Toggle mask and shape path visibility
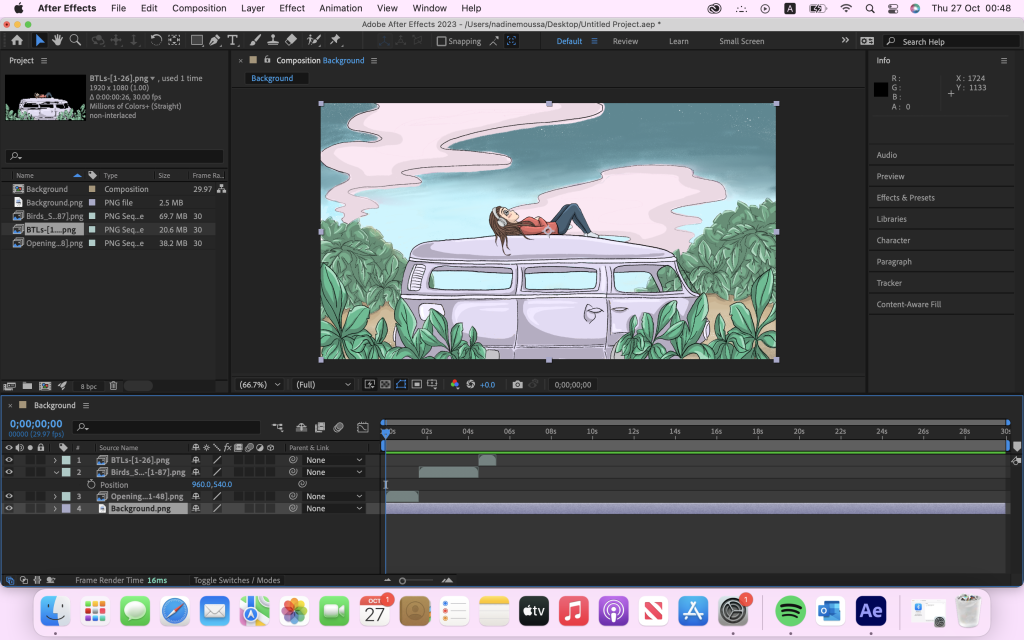Screen dimensions: 1024x640 point(401,385)
